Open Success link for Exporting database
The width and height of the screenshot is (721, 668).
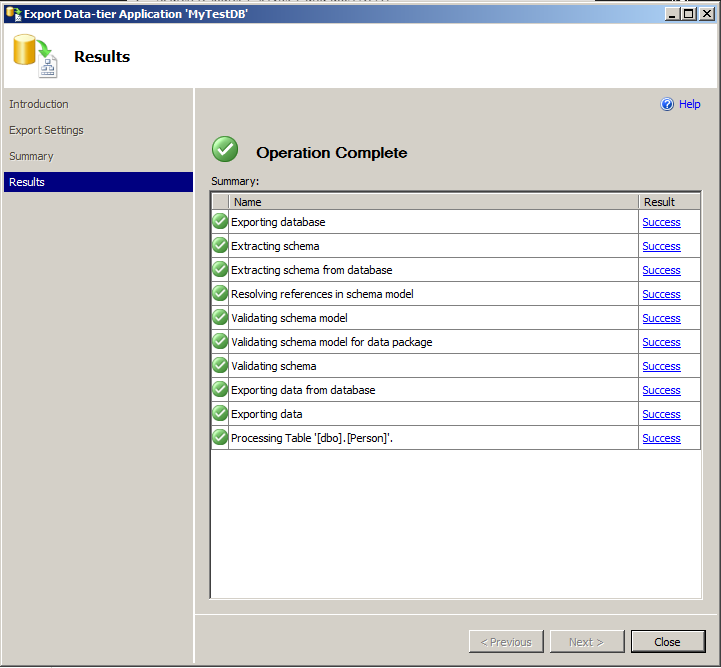click(x=661, y=222)
